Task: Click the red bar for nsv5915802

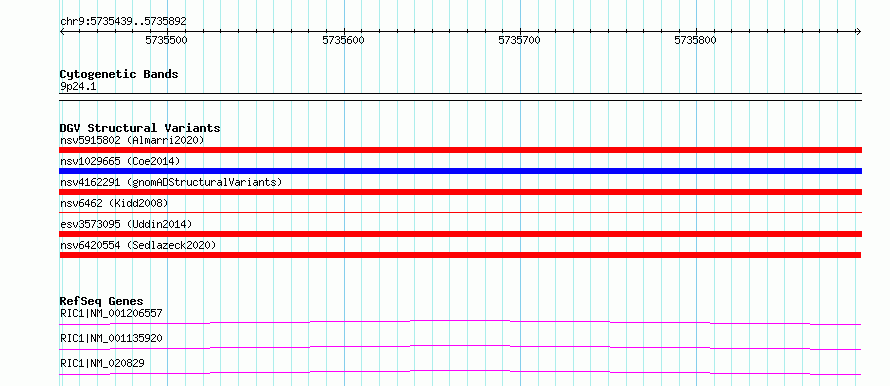Action: tap(461, 150)
